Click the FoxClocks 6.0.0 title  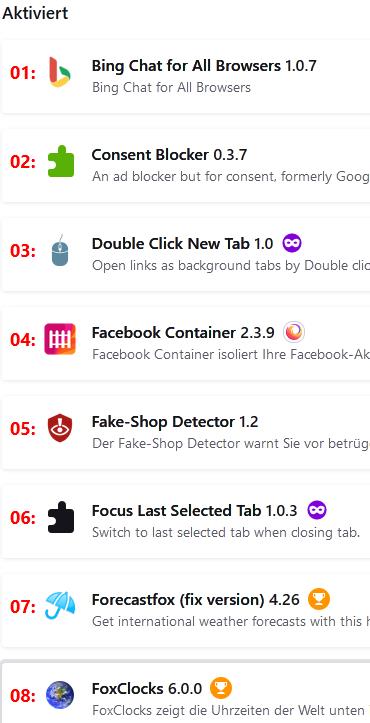pos(147,688)
